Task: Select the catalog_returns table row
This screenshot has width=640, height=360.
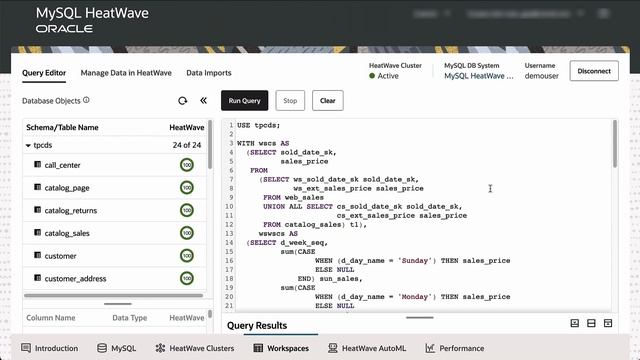Action: 115,210
